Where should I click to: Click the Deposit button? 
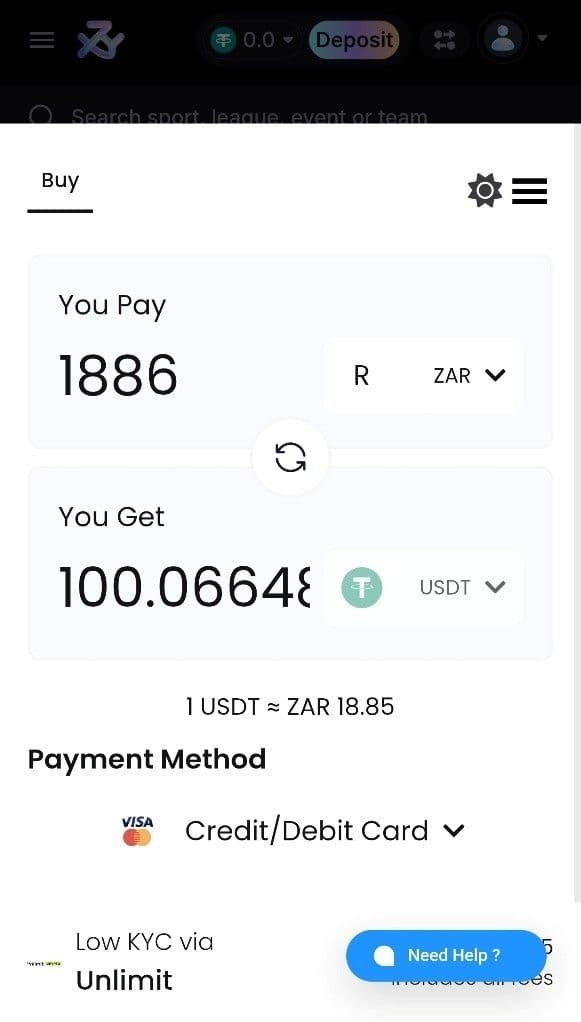tap(356, 40)
